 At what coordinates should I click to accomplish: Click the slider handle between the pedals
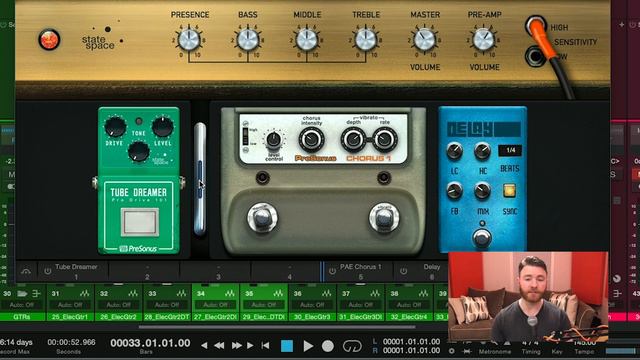(200, 179)
